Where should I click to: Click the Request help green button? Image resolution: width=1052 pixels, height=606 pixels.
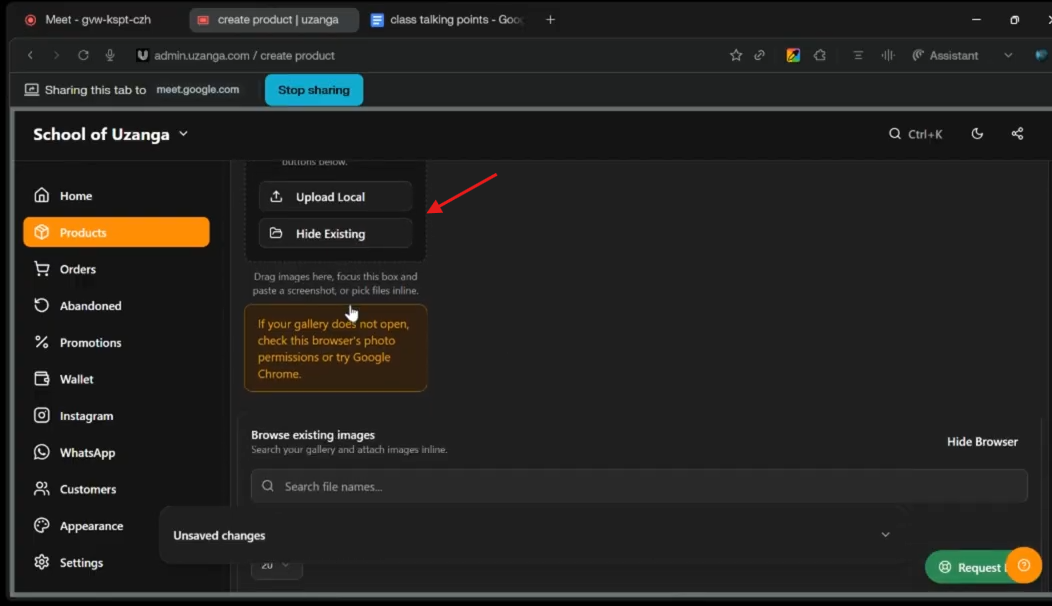967,567
